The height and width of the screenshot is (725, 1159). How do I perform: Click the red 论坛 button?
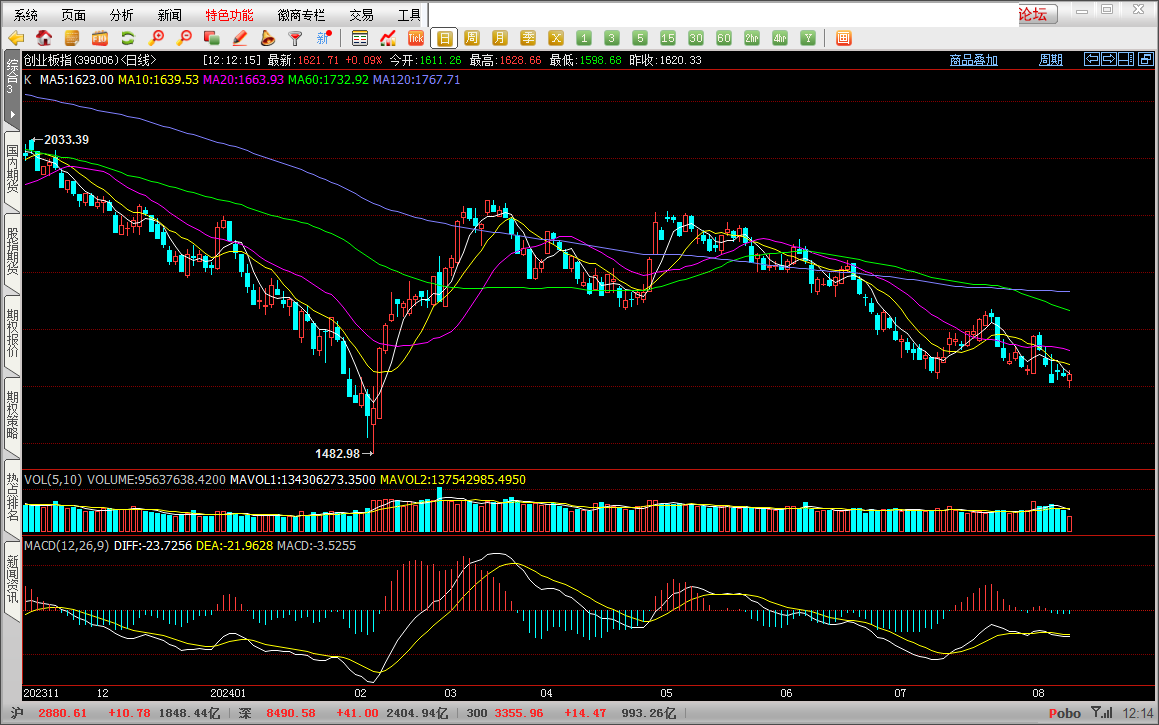[x=1038, y=14]
